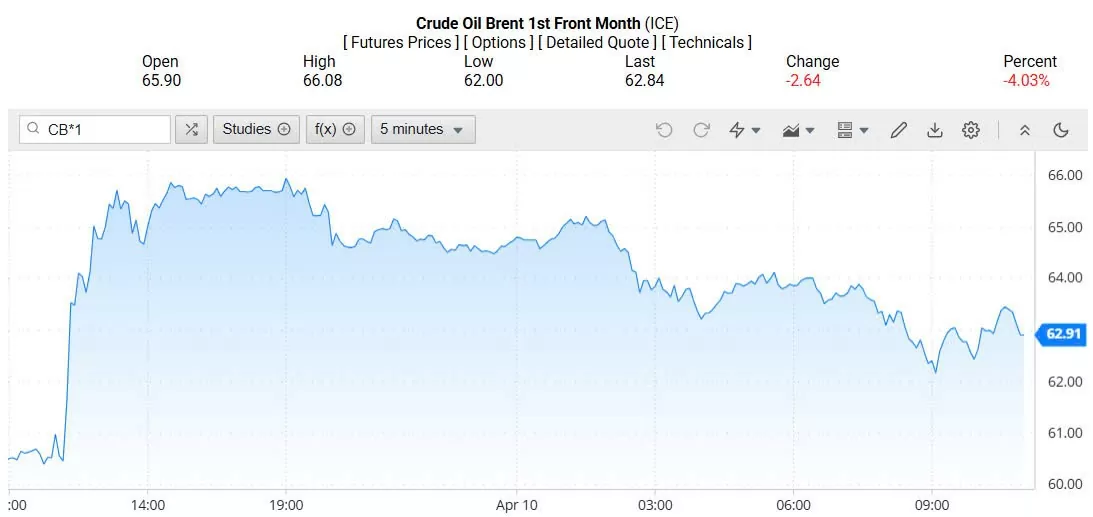Open the f(x) expressions menu
The height and width of the screenshot is (517, 1093).
tap(335, 129)
